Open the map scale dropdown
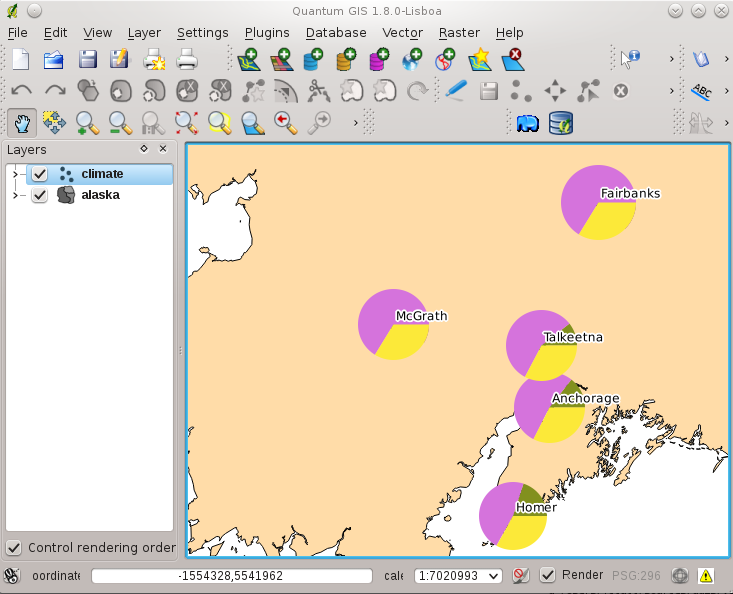Viewport: 733px width, 594px height. coord(493,576)
